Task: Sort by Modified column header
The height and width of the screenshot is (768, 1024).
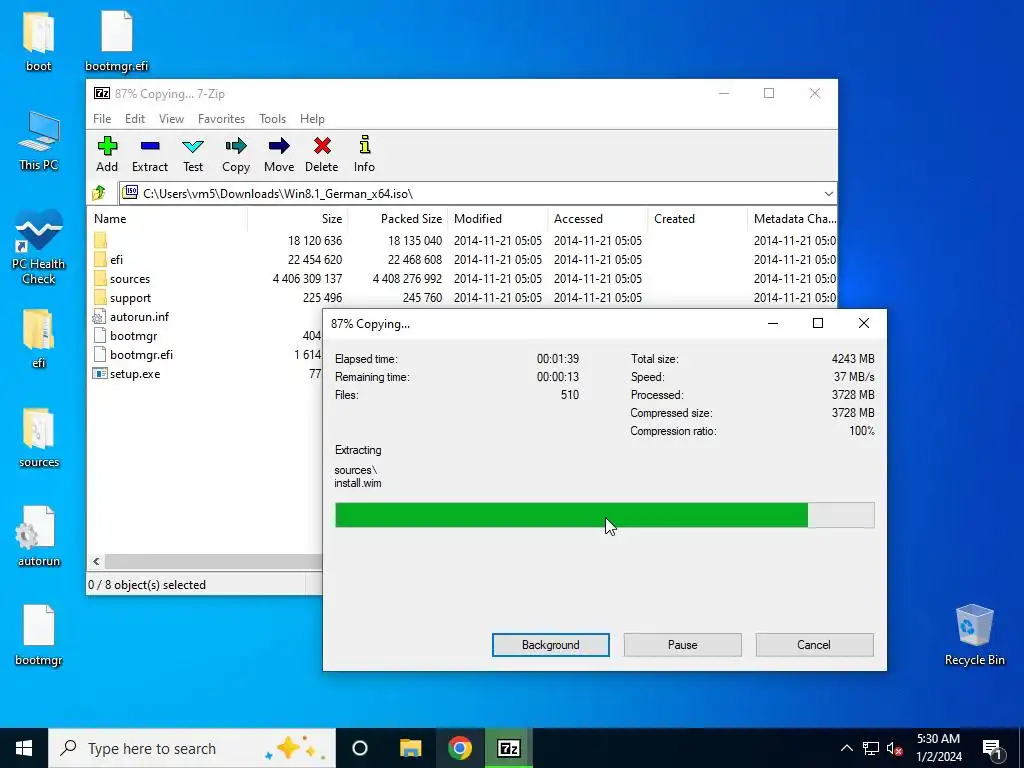Action: tap(498, 219)
